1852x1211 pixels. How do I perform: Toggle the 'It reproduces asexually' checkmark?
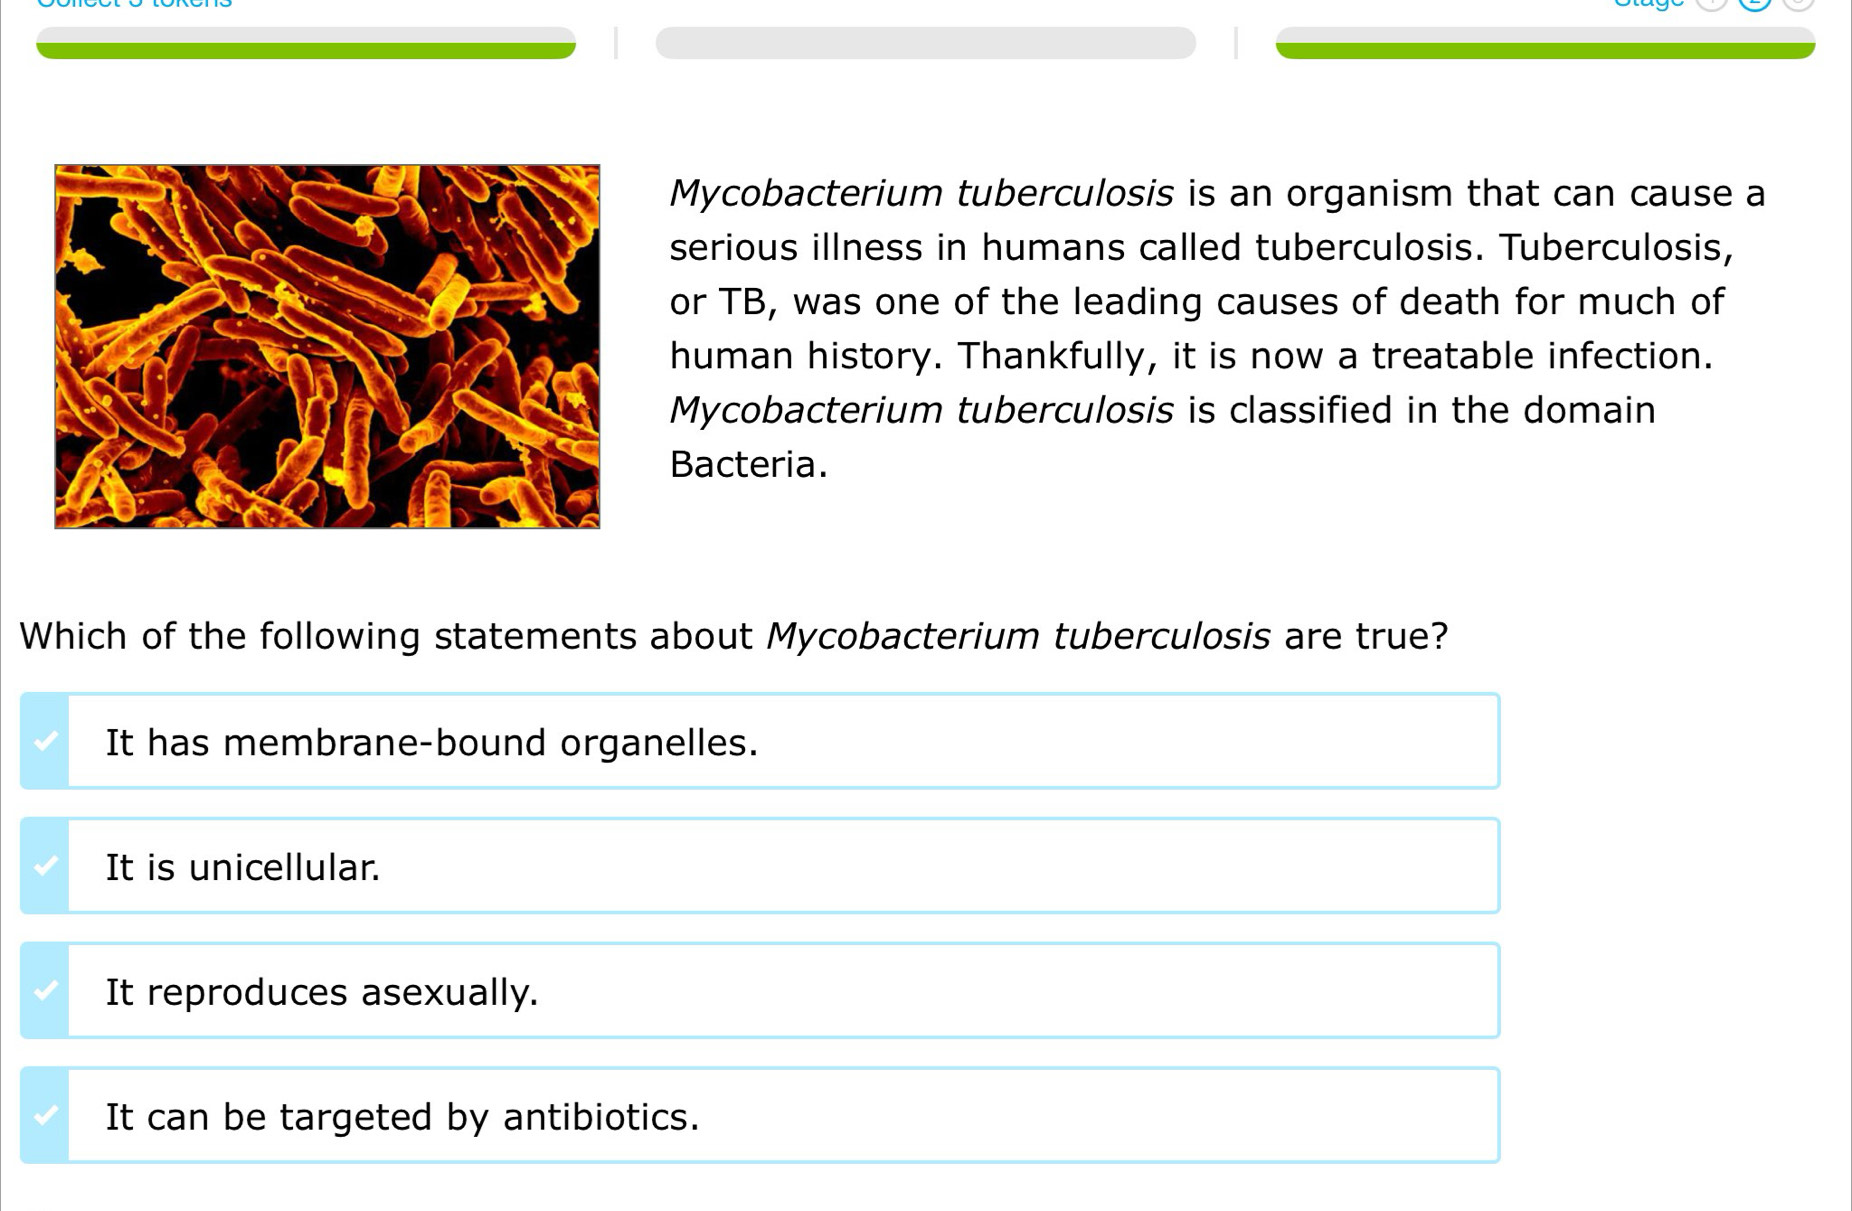coord(45,991)
